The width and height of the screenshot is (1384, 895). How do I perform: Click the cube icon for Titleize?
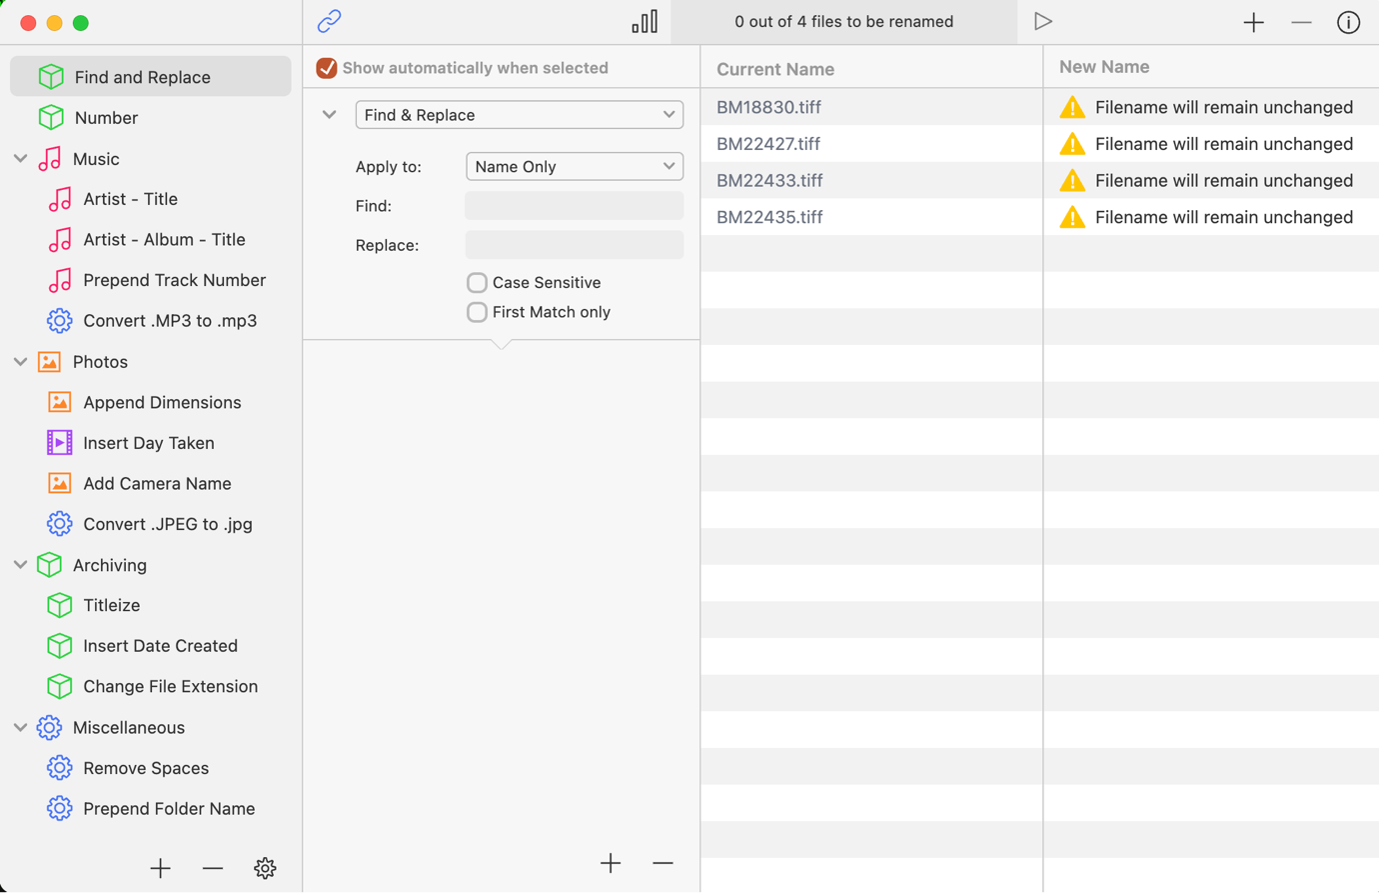pos(60,605)
